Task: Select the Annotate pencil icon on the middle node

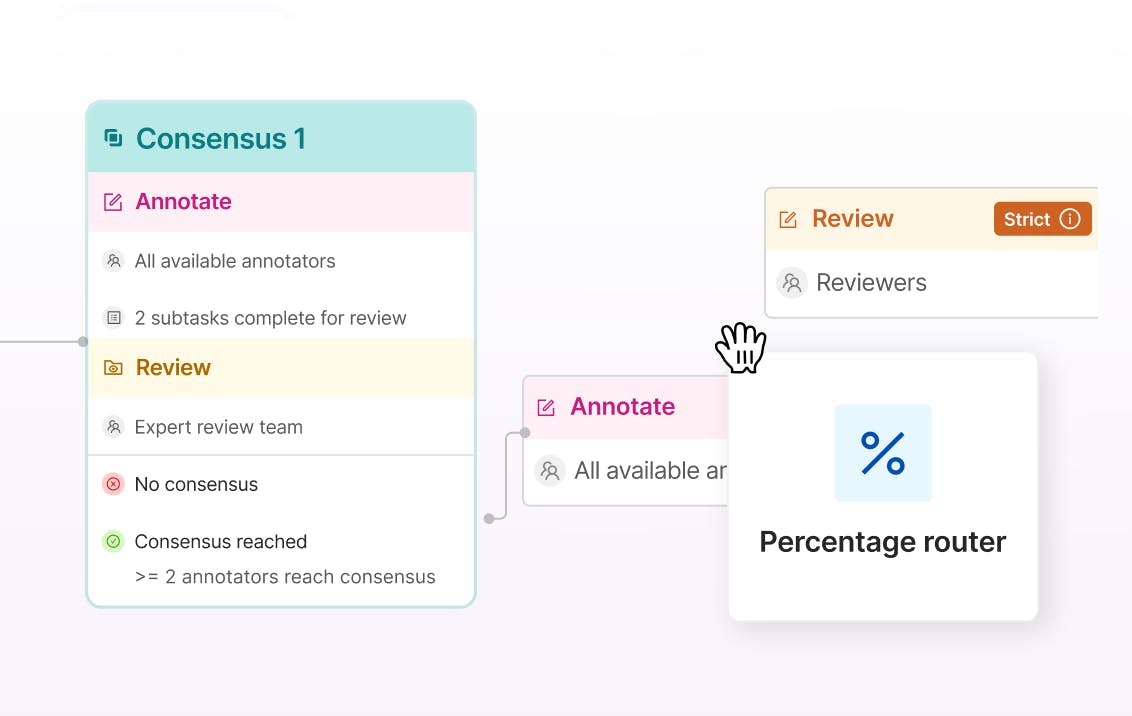Action: pyautogui.click(x=547, y=407)
